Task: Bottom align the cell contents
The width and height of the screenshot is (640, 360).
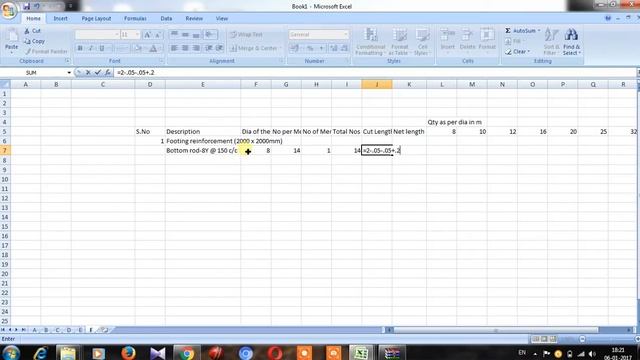Action: click(x=196, y=35)
